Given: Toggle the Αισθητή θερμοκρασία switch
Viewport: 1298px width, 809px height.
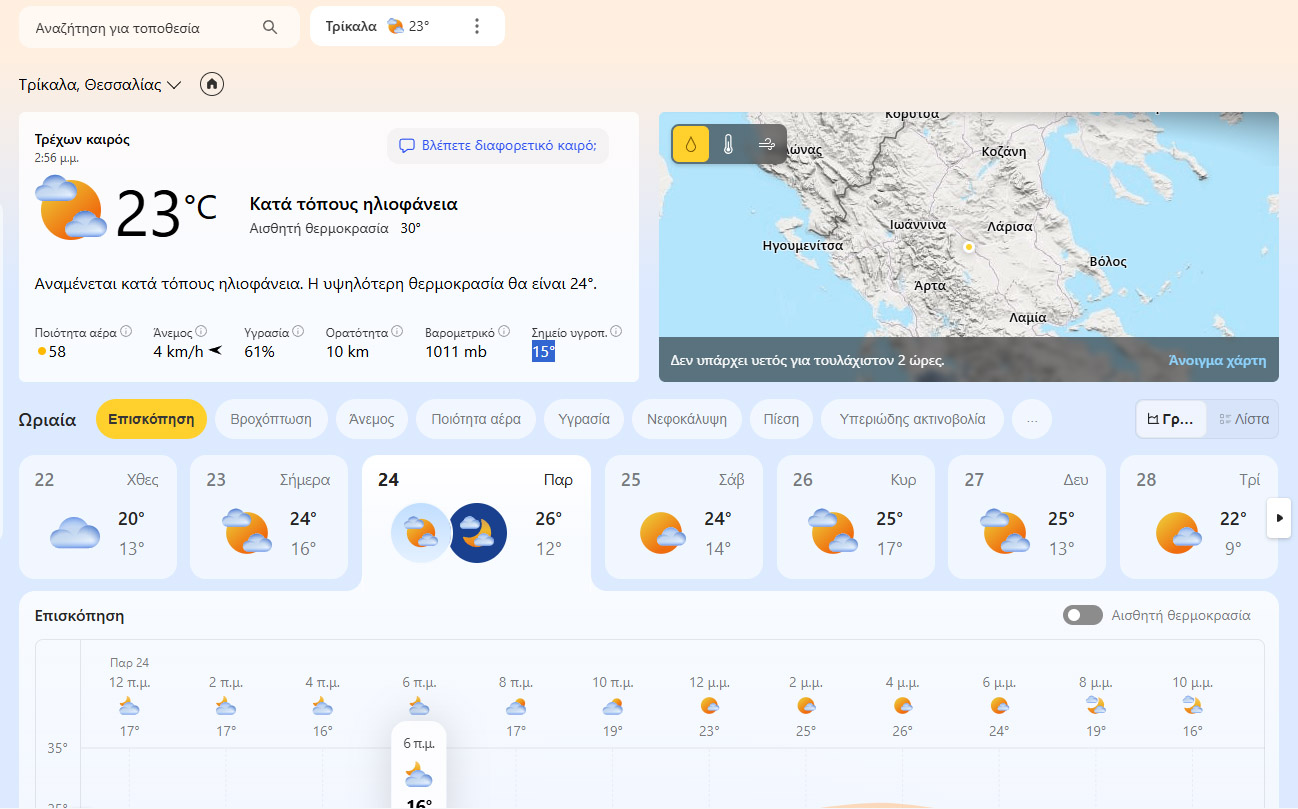Looking at the screenshot, I should pos(1082,615).
